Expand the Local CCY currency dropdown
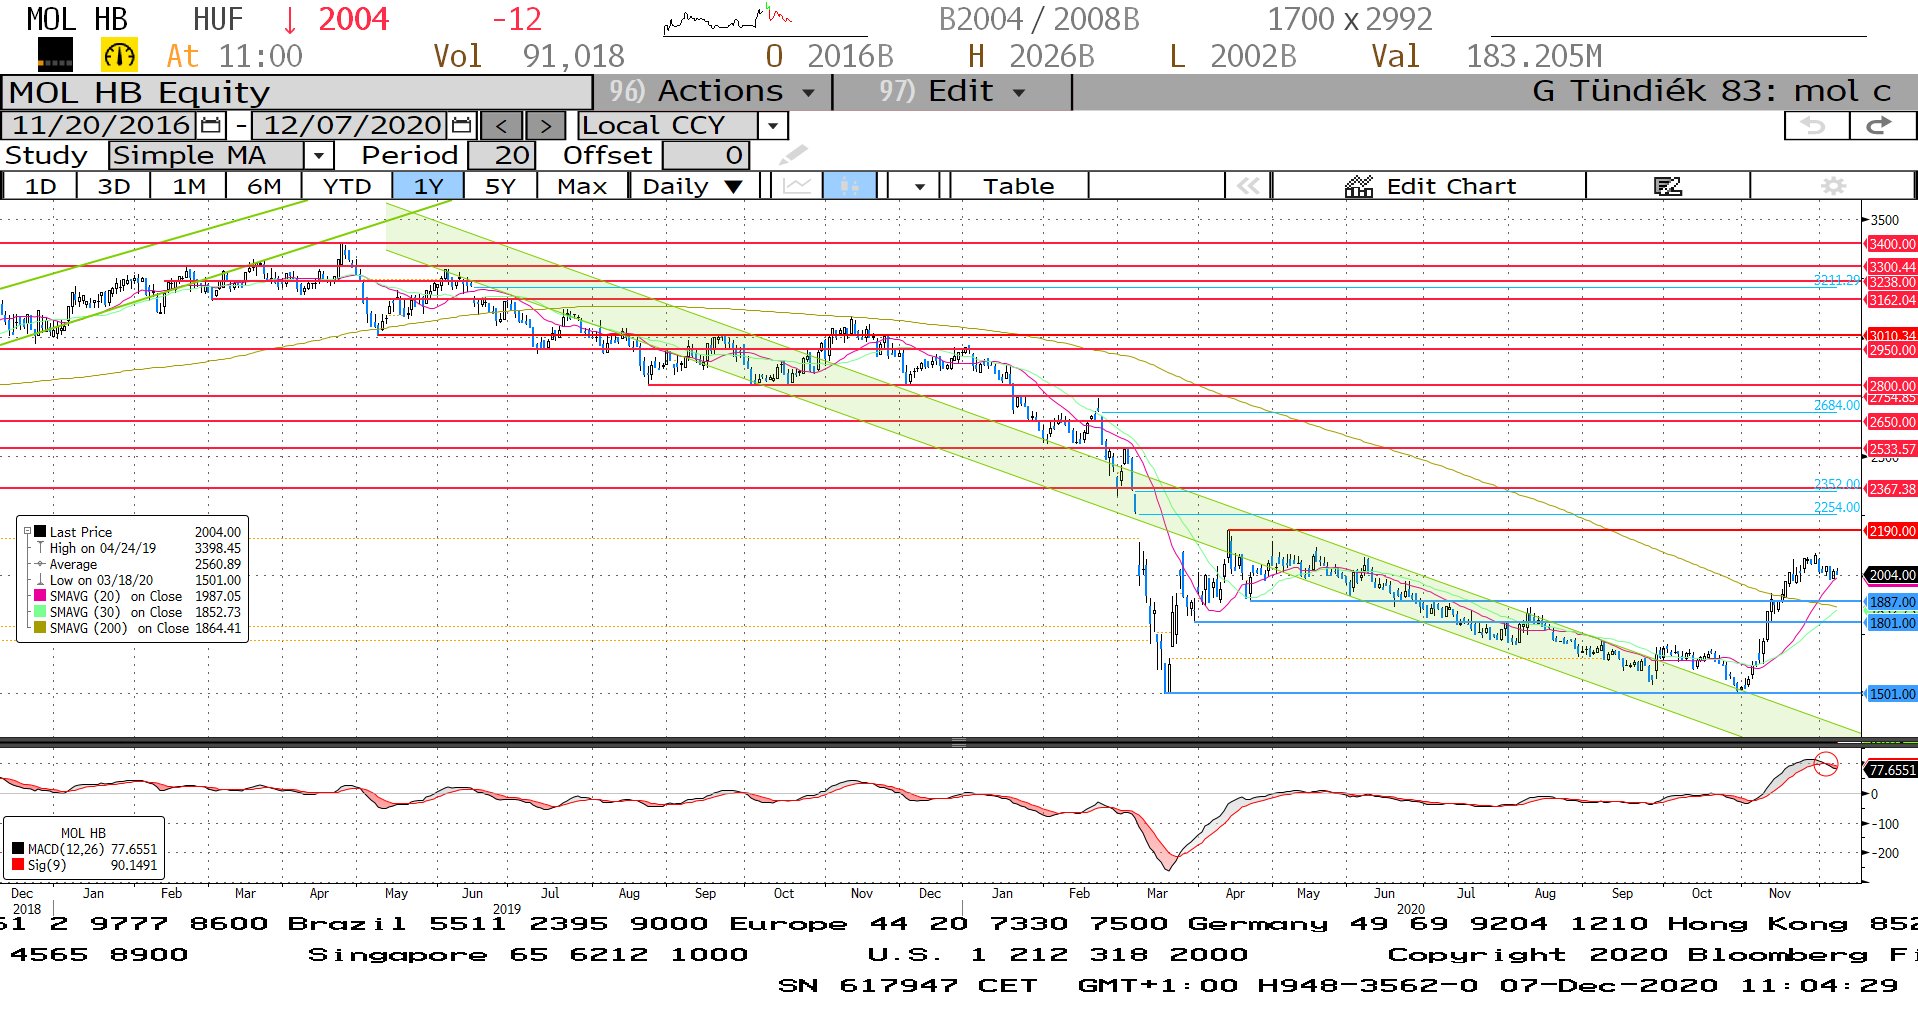This screenshot has width=1918, height=1025. point(772,126)
